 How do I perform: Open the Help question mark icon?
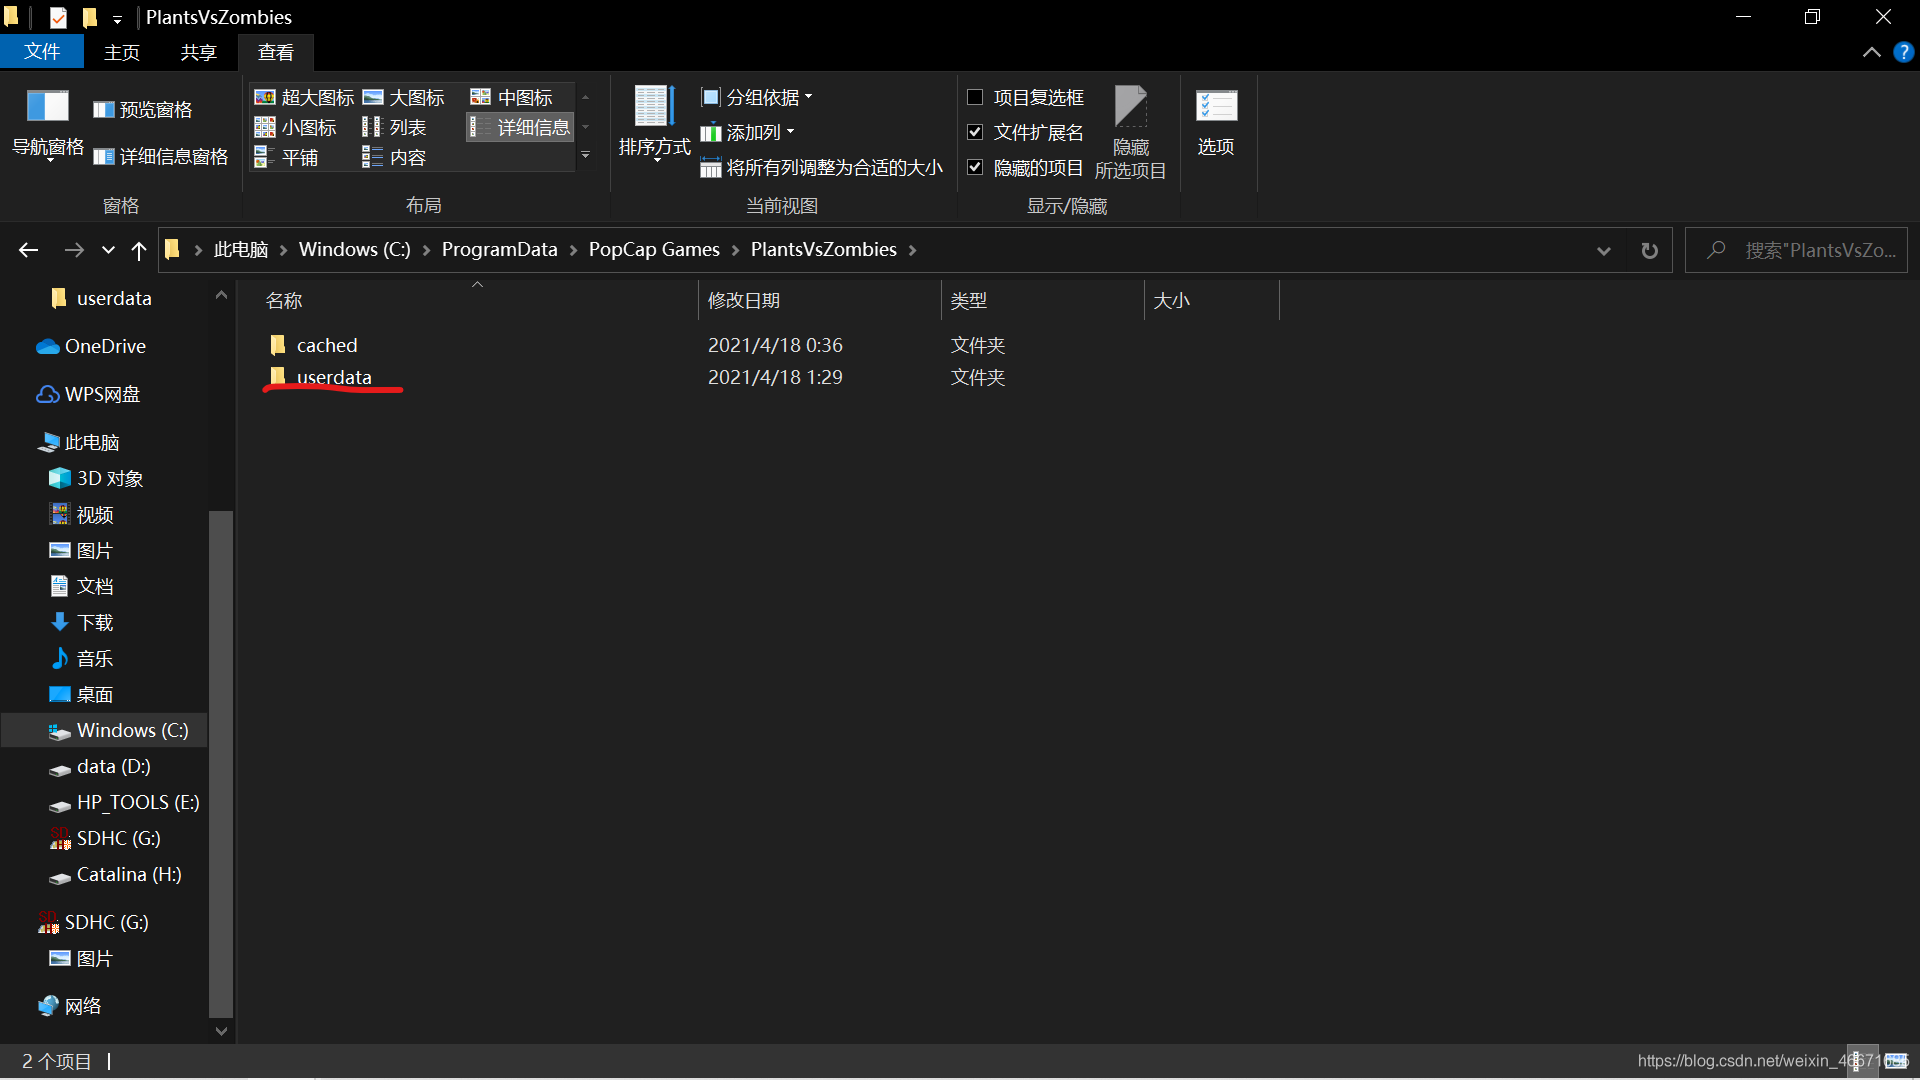[1903, 52]
